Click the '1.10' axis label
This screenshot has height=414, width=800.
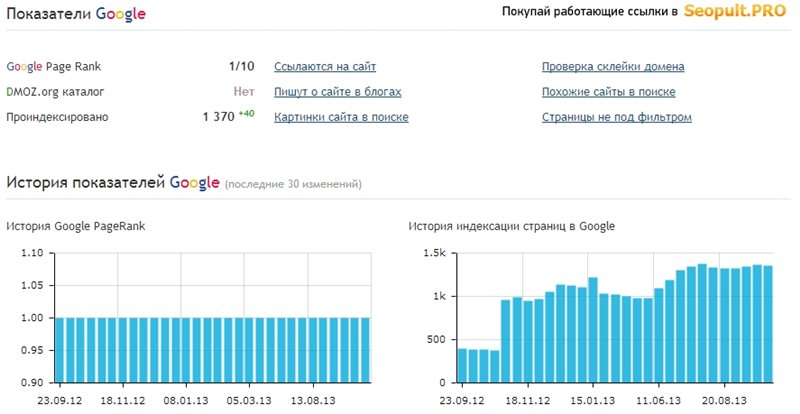click(32, 253)
